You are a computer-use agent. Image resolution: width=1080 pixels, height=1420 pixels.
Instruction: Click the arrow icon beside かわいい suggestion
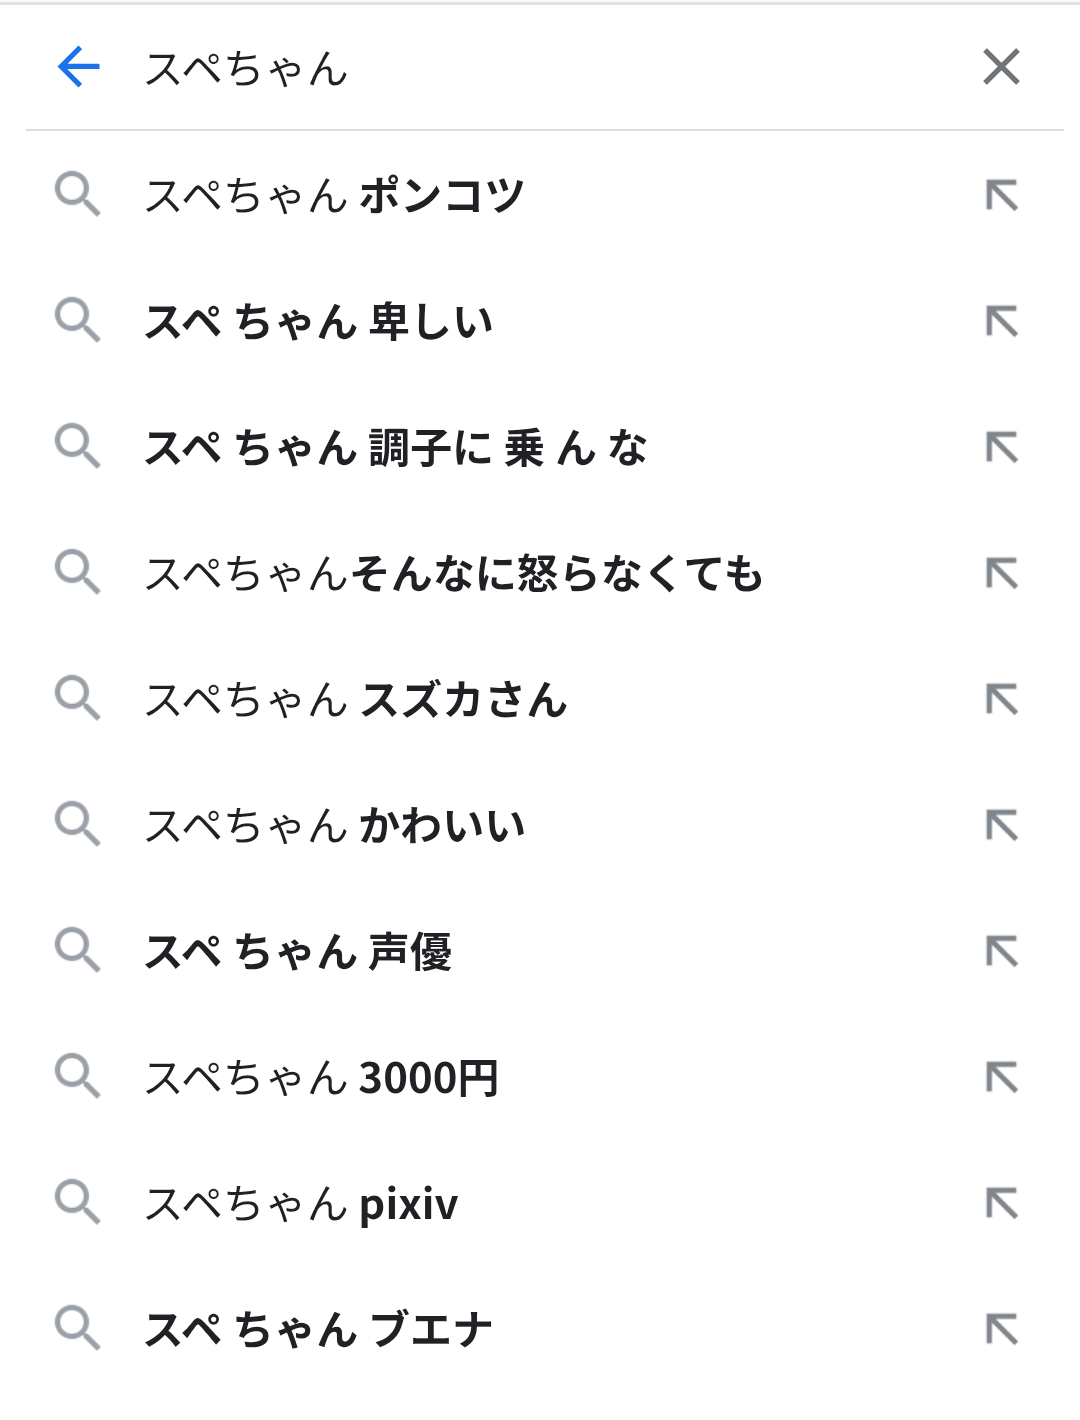point(1001,825)
